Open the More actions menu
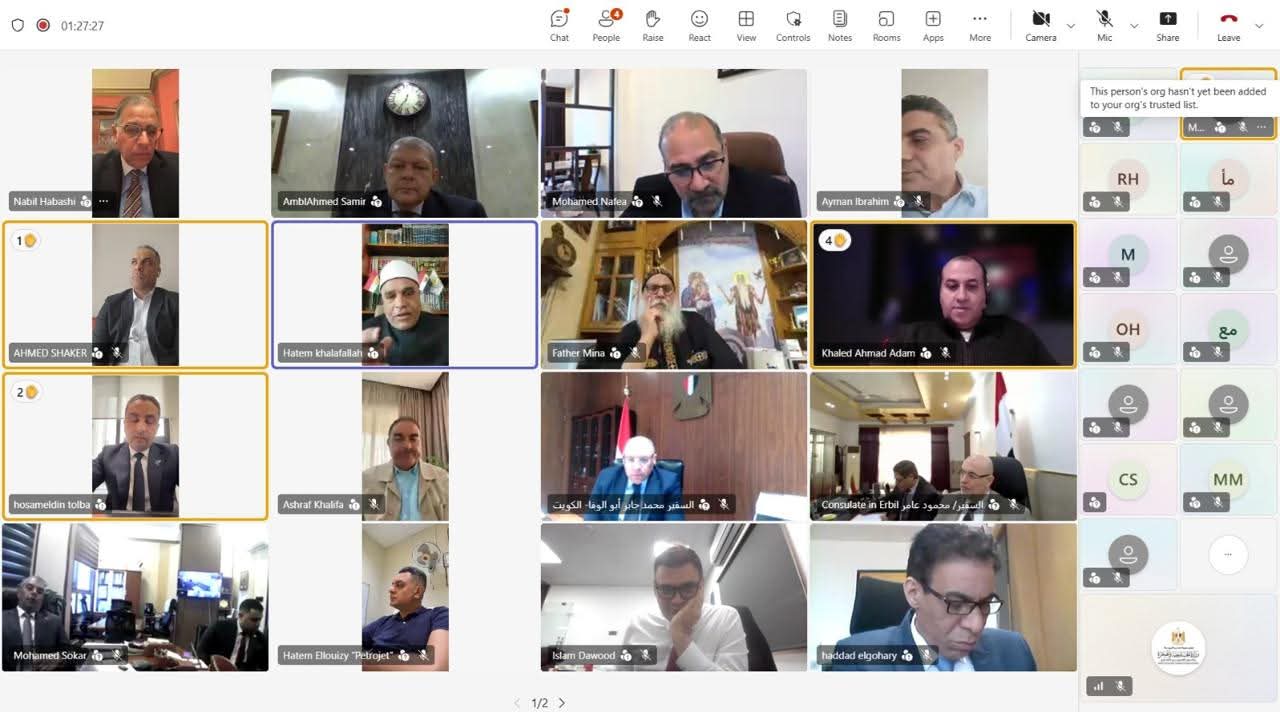The height and width of the screenshot is (712, 1280). pos(980,25)
